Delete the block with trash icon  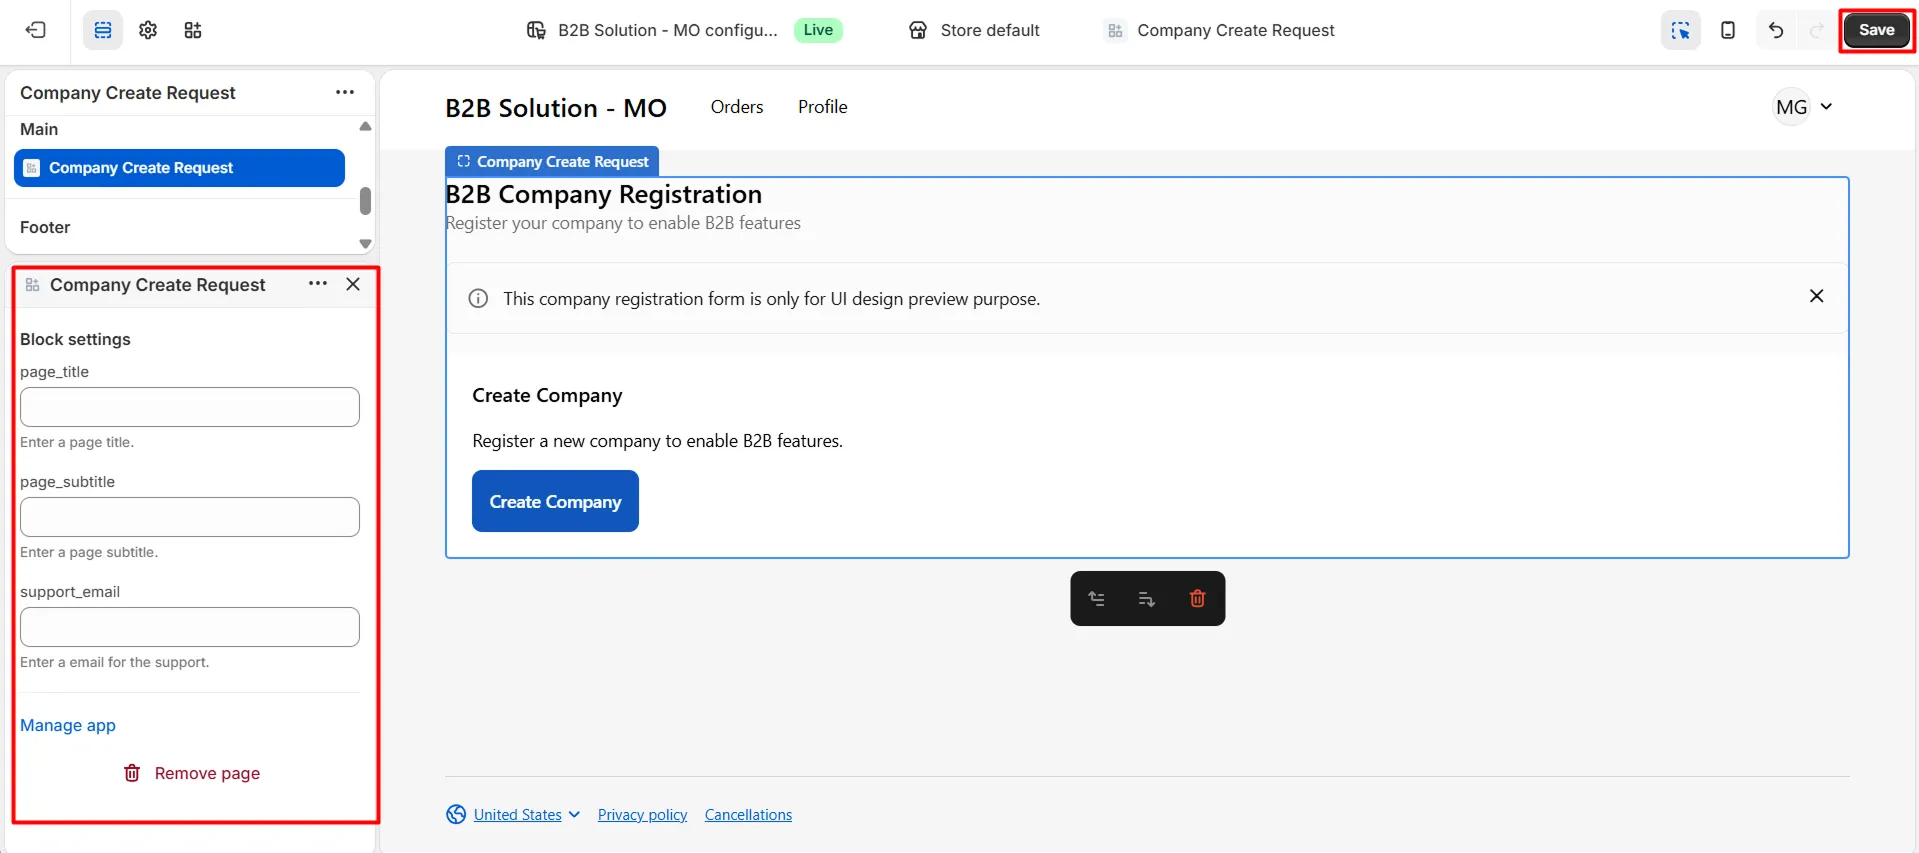[1197, 599]
